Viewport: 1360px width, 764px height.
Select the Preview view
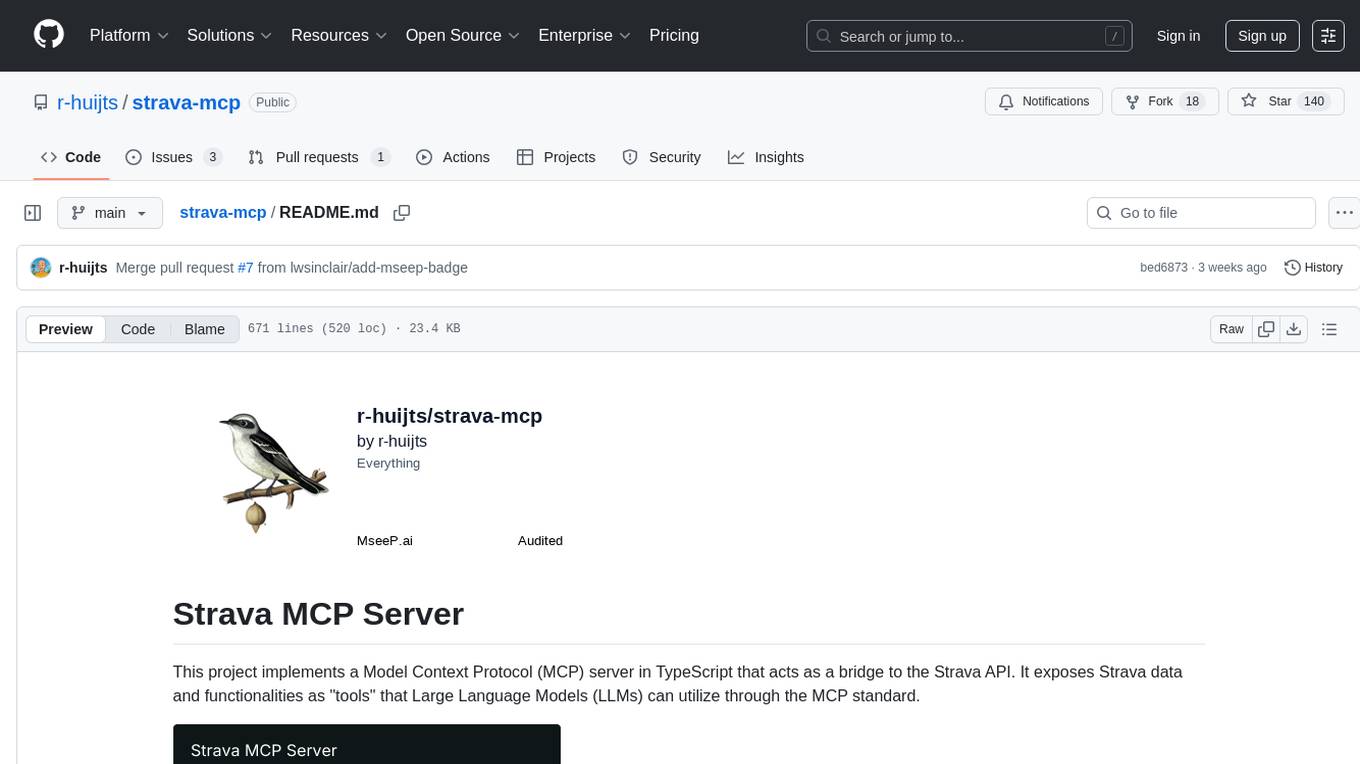click(x=66, y=329)
